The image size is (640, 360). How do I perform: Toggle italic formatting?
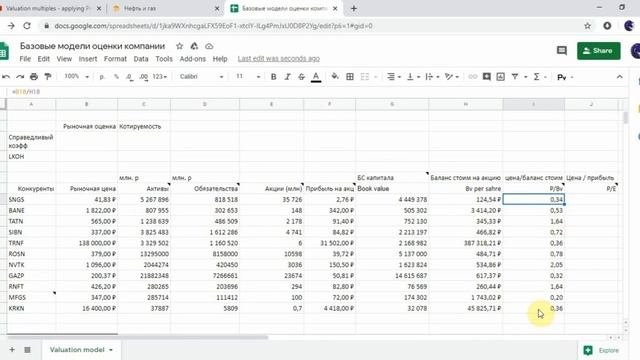click(x=287, y=77)
